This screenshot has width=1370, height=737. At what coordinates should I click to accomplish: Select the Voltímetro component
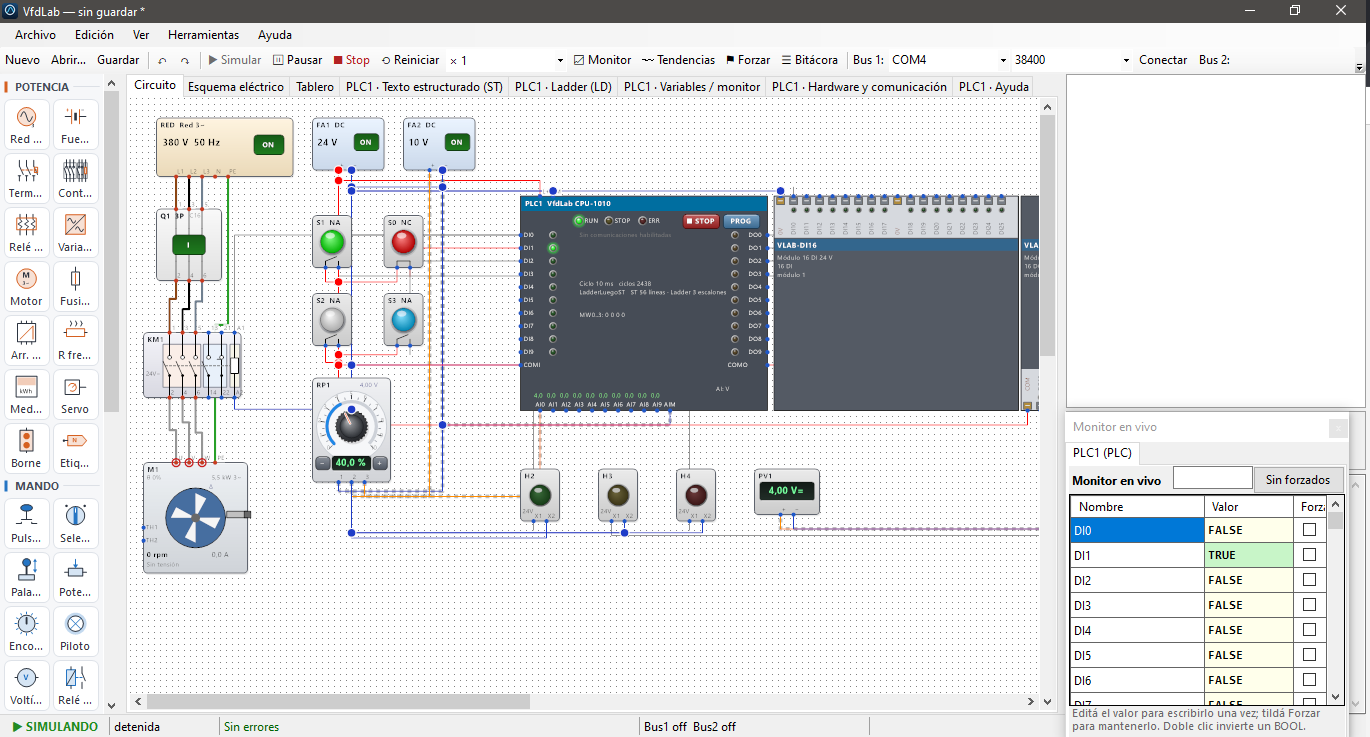pos(26,685)
